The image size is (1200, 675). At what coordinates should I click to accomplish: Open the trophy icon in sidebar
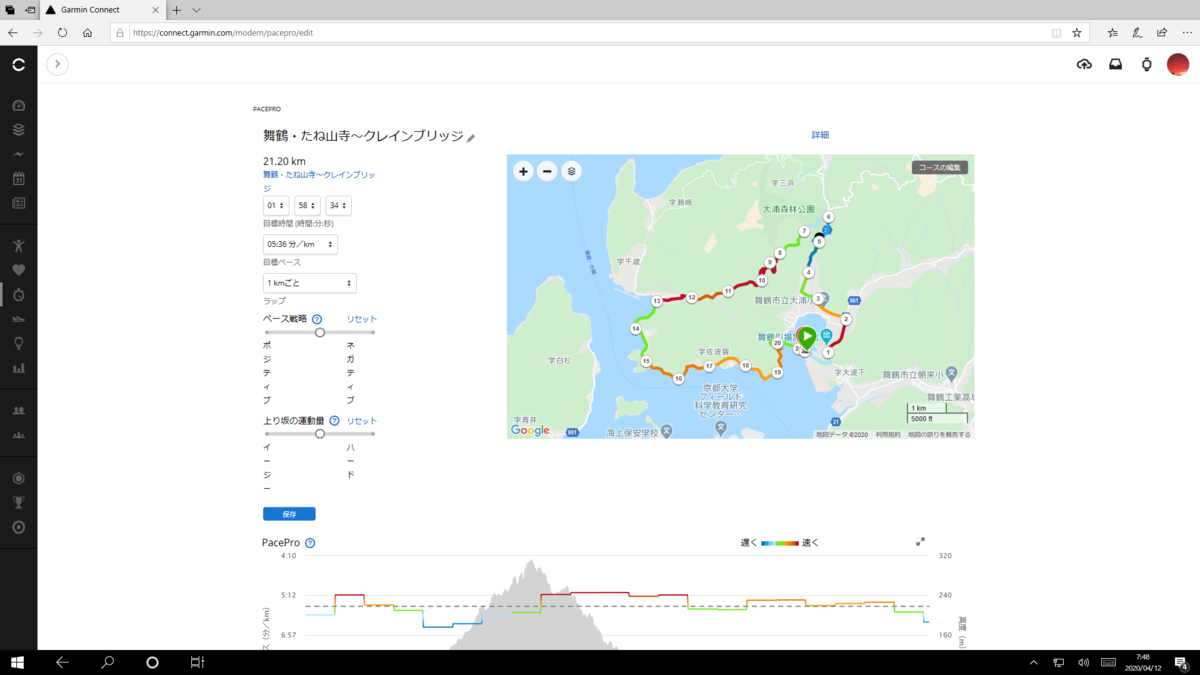tap(18, 502)
